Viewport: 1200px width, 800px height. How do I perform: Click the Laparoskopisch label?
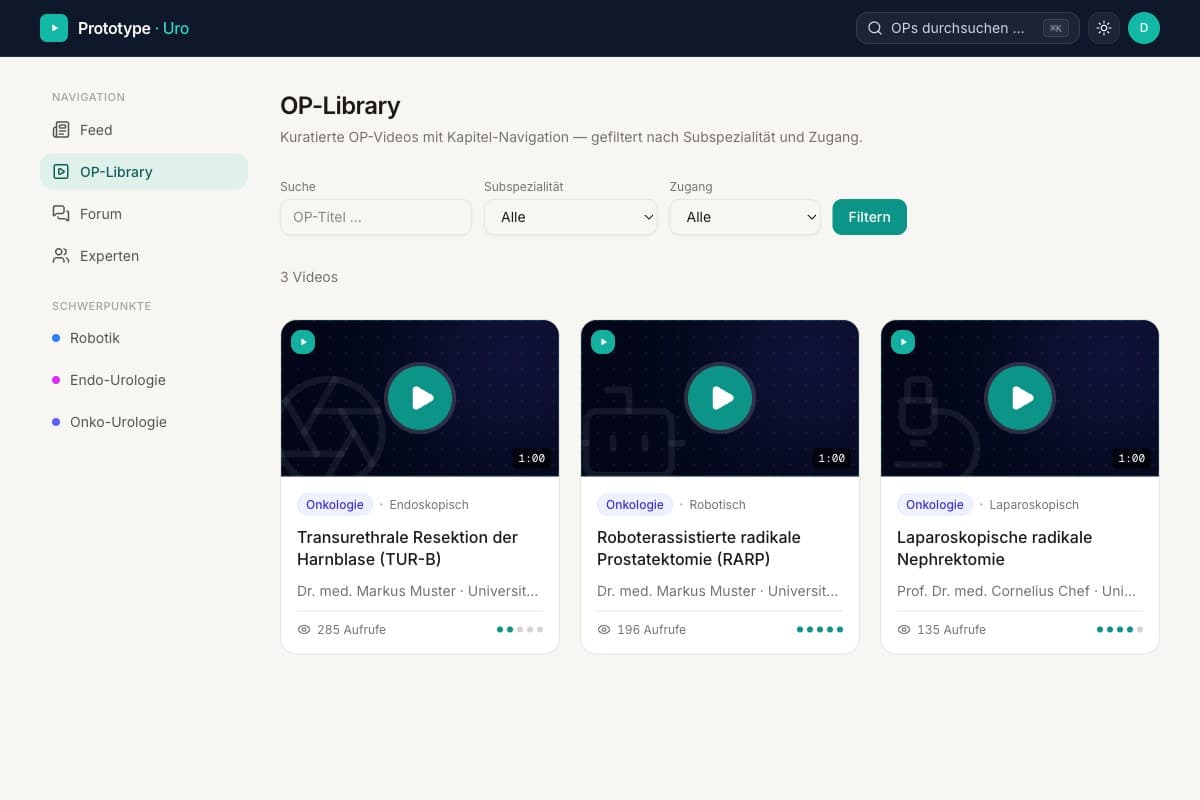tap(1034, 505)
